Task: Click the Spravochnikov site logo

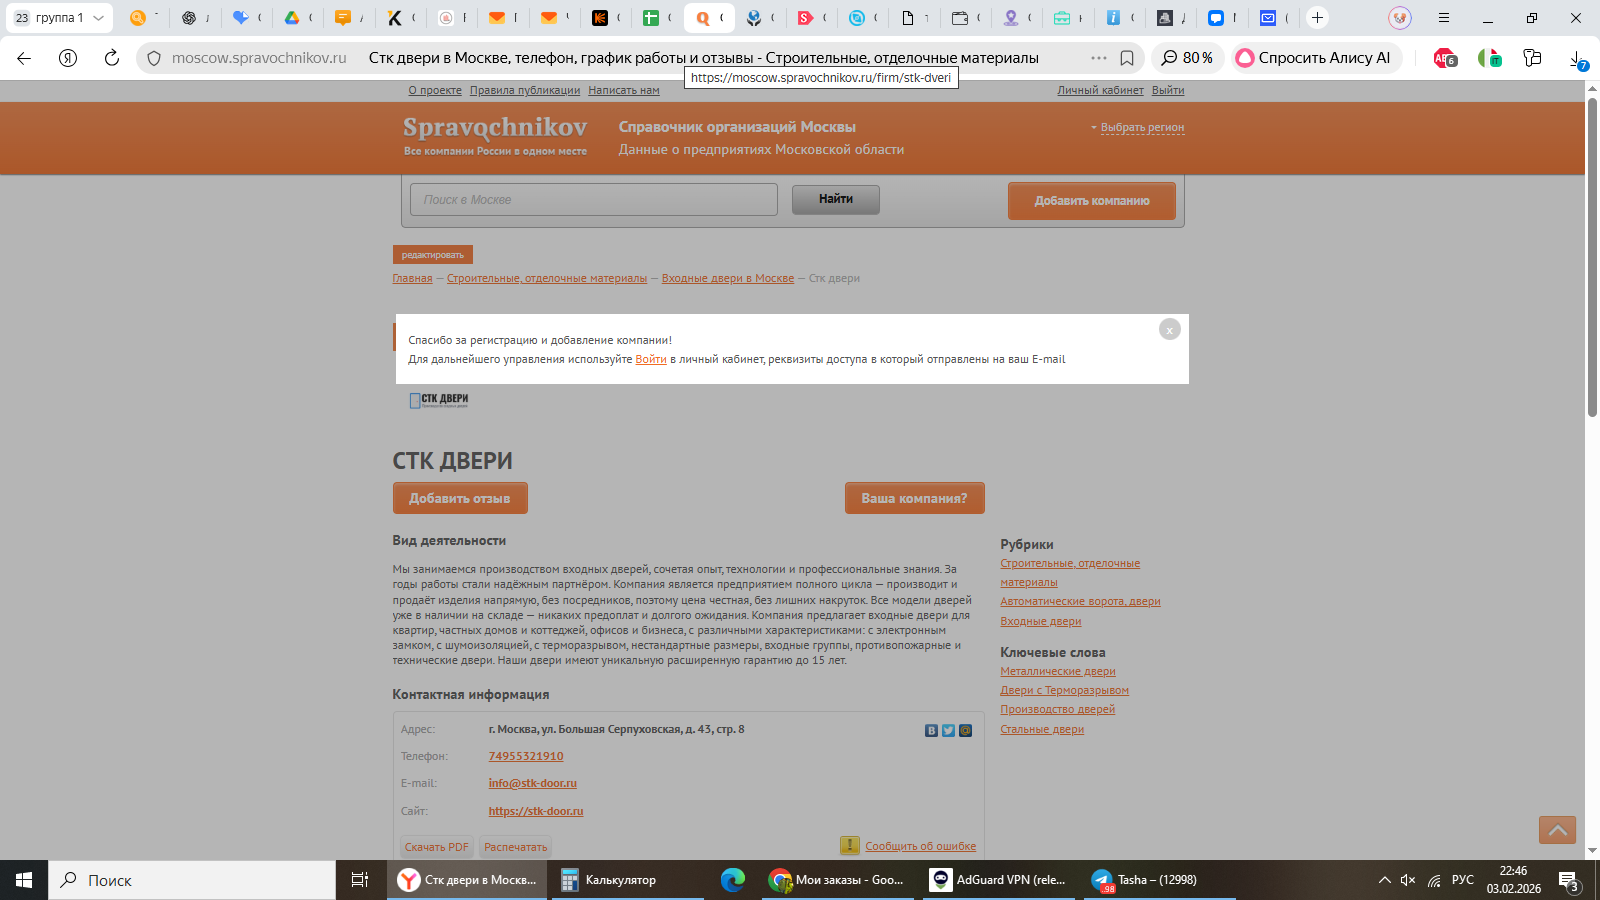Action: [x=495, y=135]
